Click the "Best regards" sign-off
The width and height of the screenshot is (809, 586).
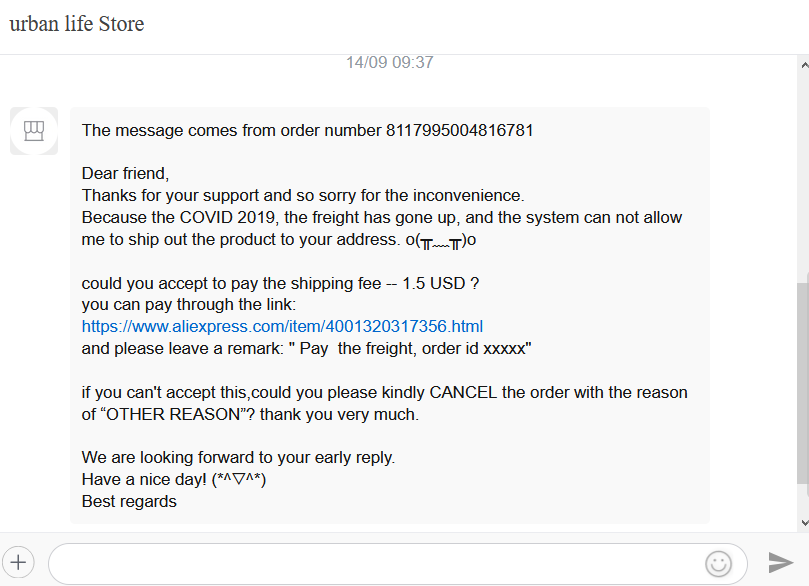(129, 501)
